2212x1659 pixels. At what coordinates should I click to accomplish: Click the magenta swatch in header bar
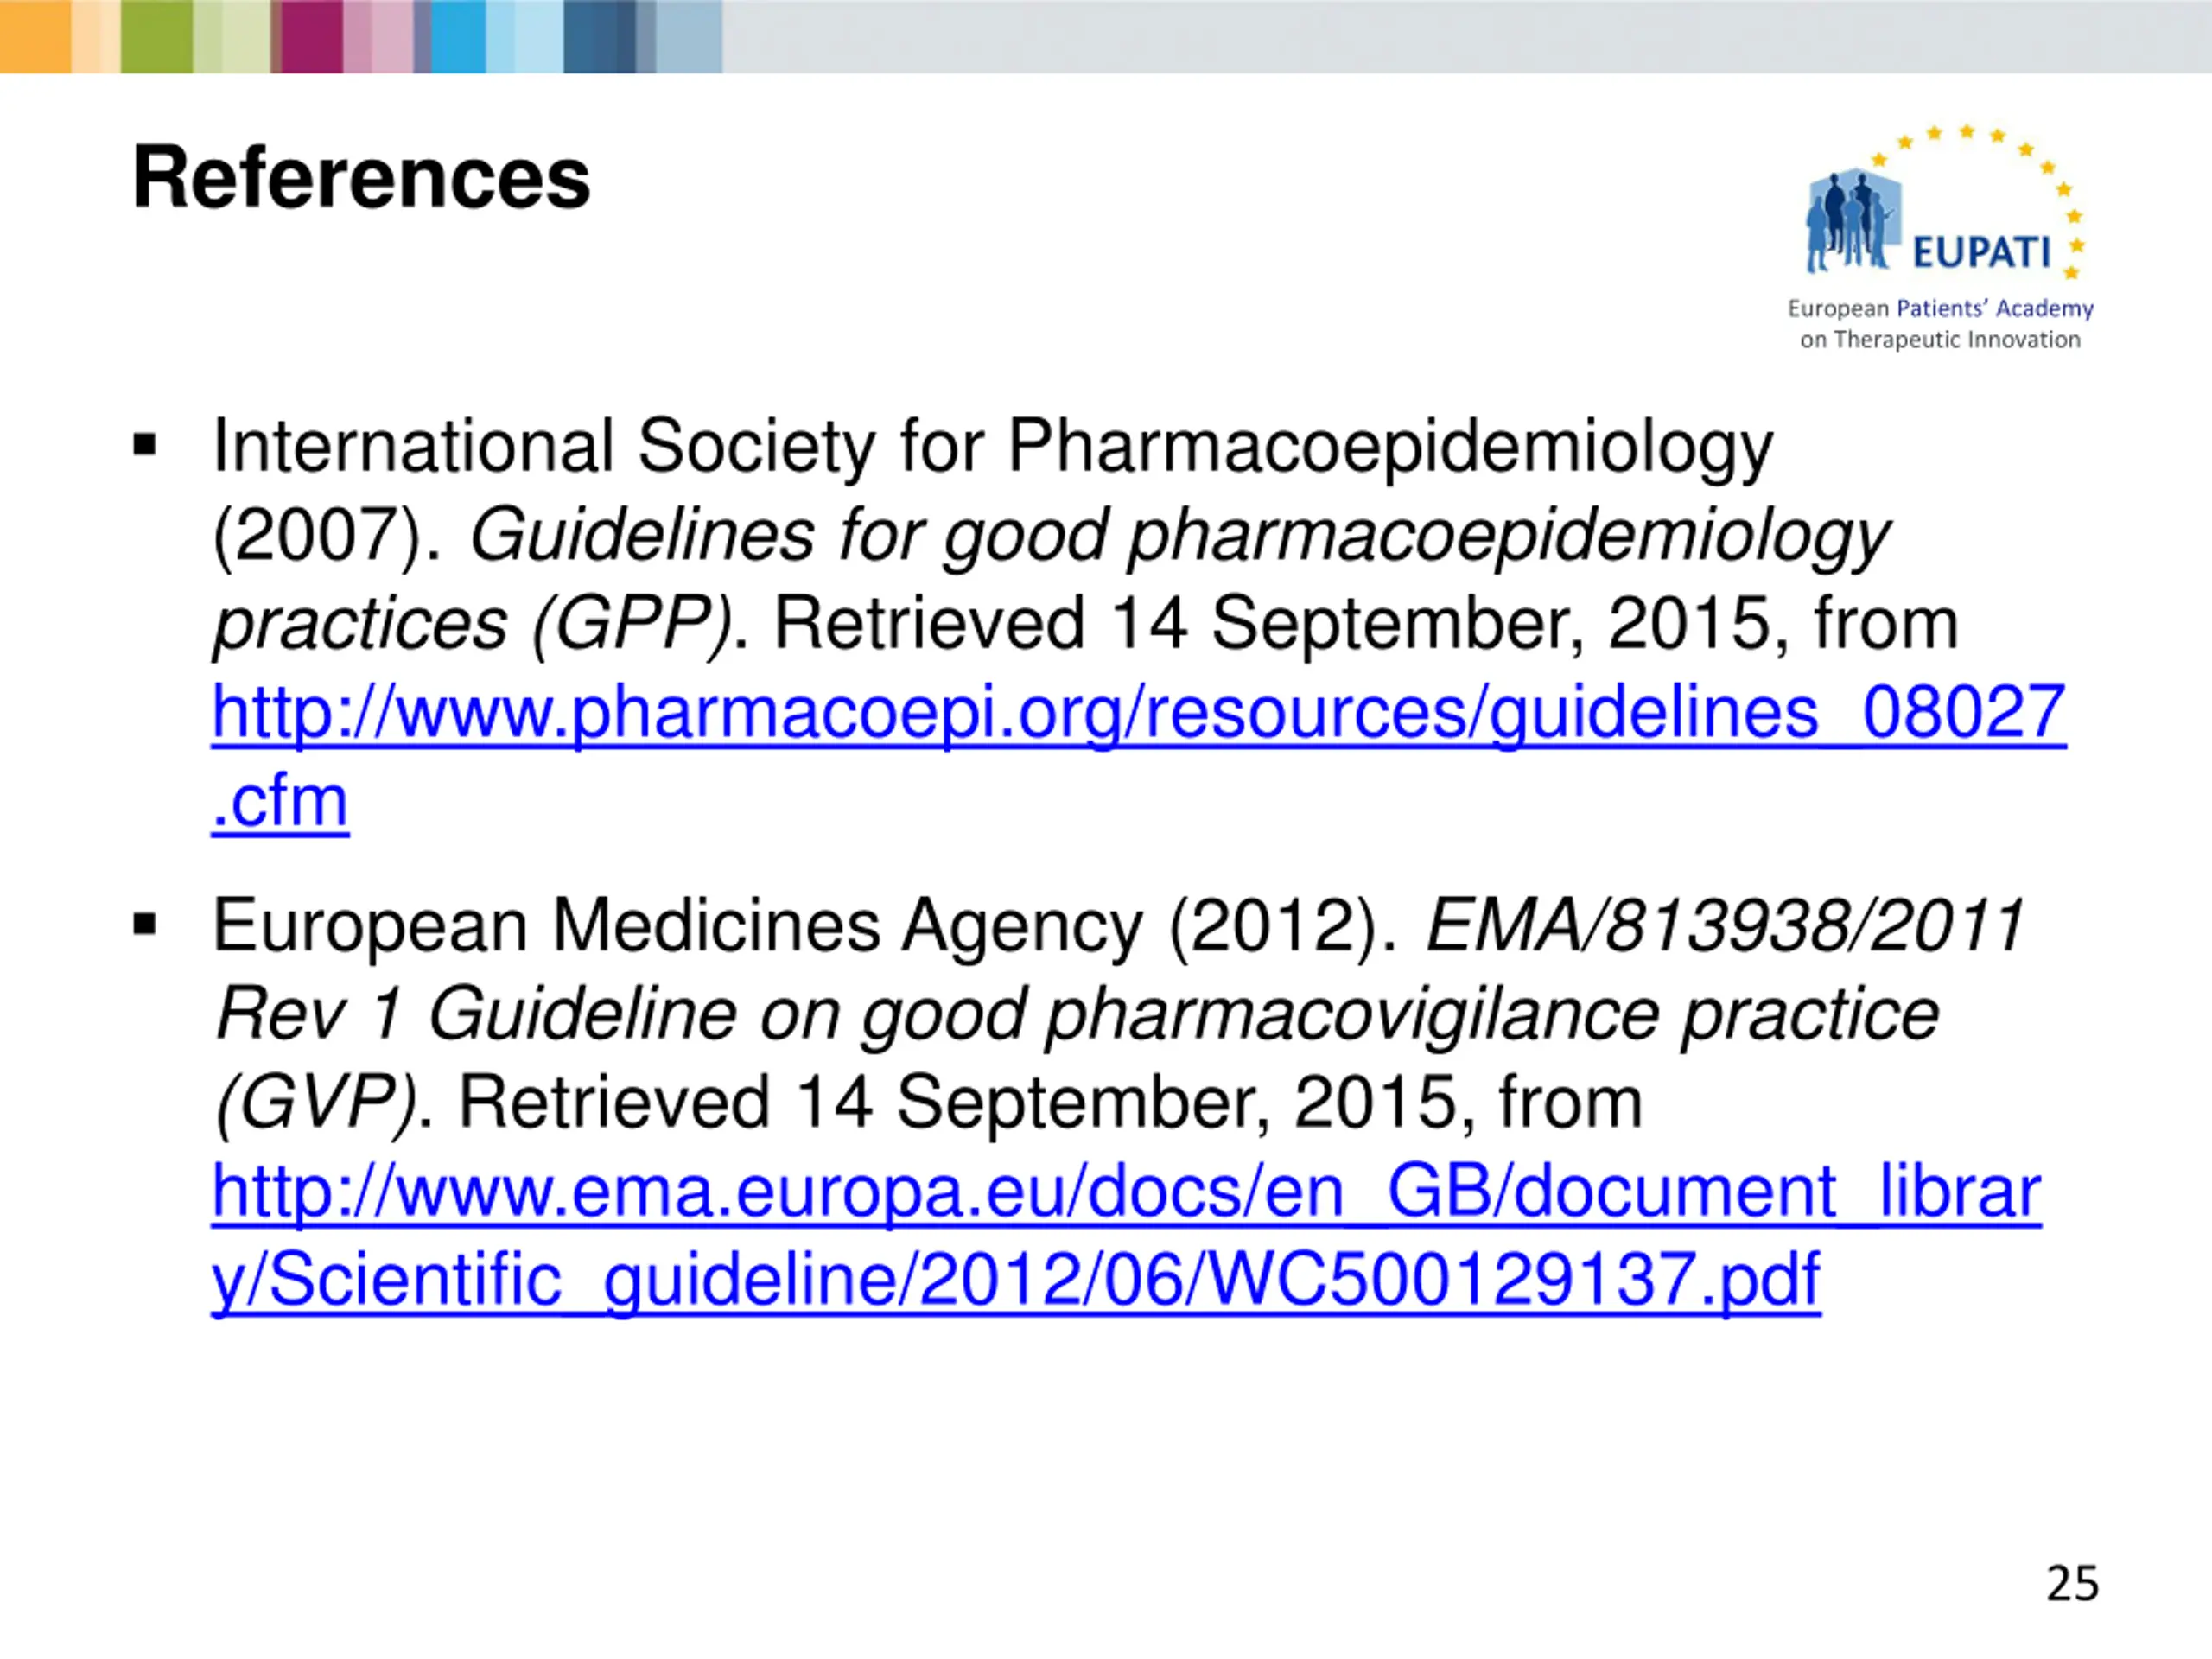pos(312,36)
